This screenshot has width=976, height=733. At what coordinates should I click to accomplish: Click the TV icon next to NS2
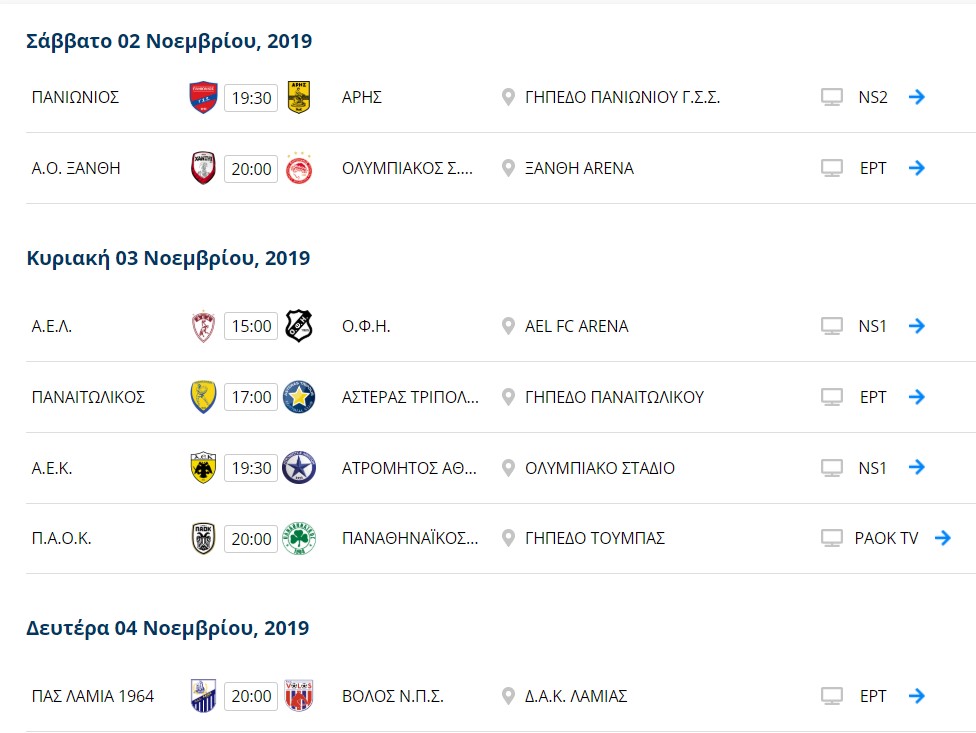click(x=832, y=97)
